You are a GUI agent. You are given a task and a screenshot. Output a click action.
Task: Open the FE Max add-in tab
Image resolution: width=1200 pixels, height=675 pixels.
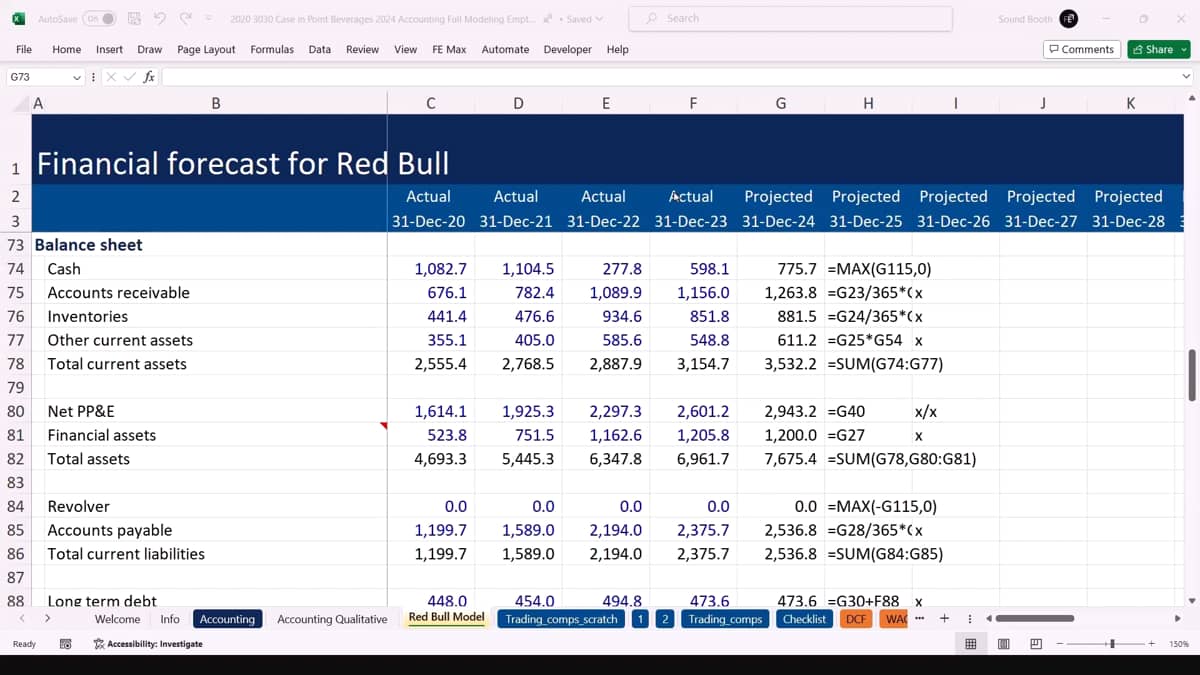[x=449, y=49]
